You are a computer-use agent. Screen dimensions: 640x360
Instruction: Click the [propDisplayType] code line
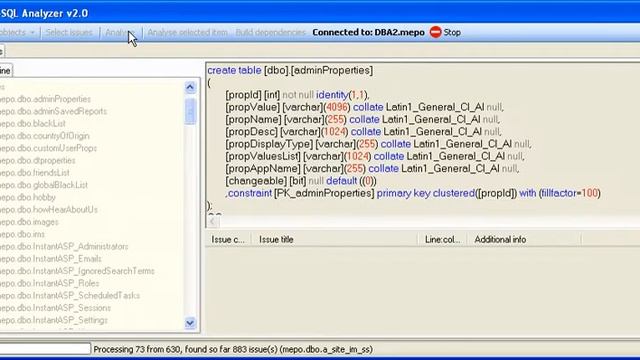pyautogui.click(x=378, y=144)
